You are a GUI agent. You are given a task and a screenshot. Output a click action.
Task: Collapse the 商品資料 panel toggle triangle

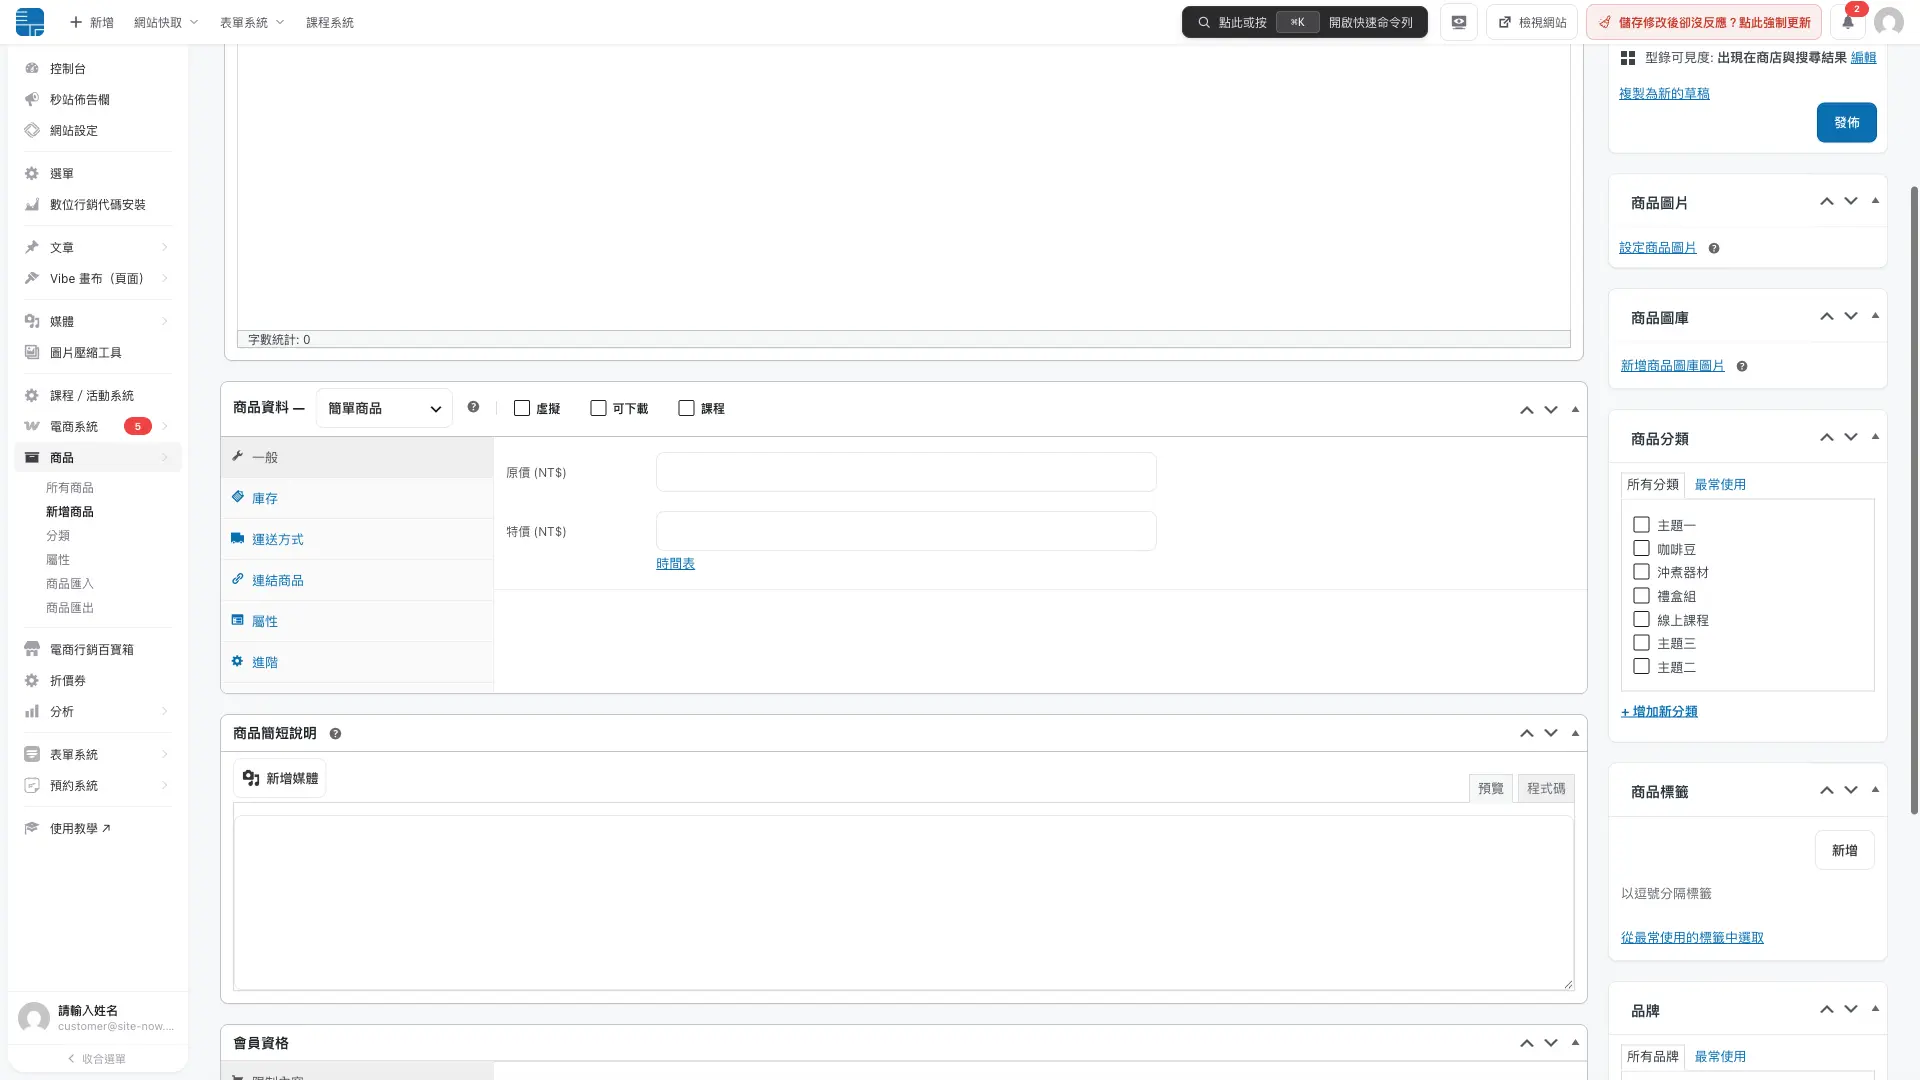click(1575, 409)
